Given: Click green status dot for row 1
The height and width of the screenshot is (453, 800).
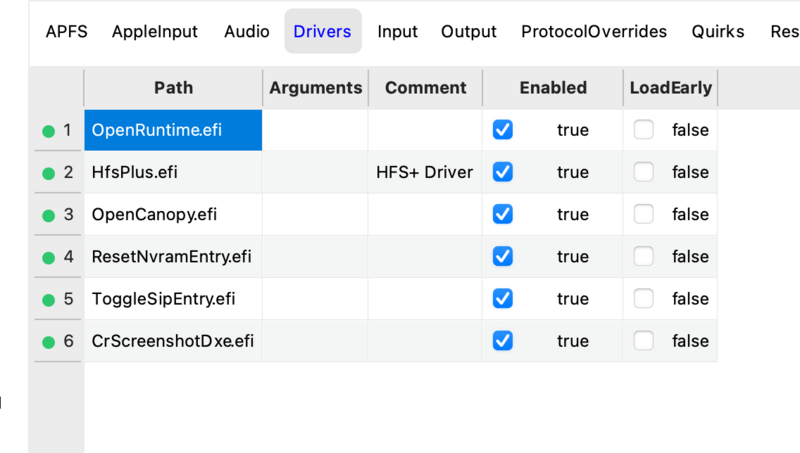Looking at the screenshot, I should click(x=48, y=131).
